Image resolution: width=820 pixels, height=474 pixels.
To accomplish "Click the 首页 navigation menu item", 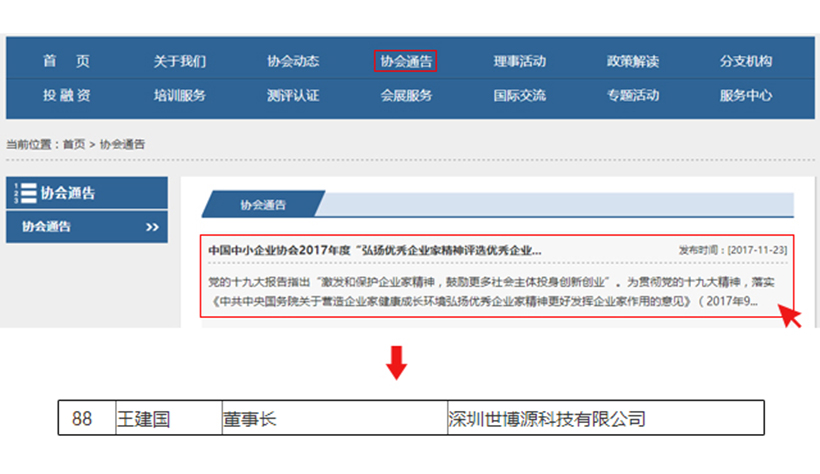I will (66, 61).
